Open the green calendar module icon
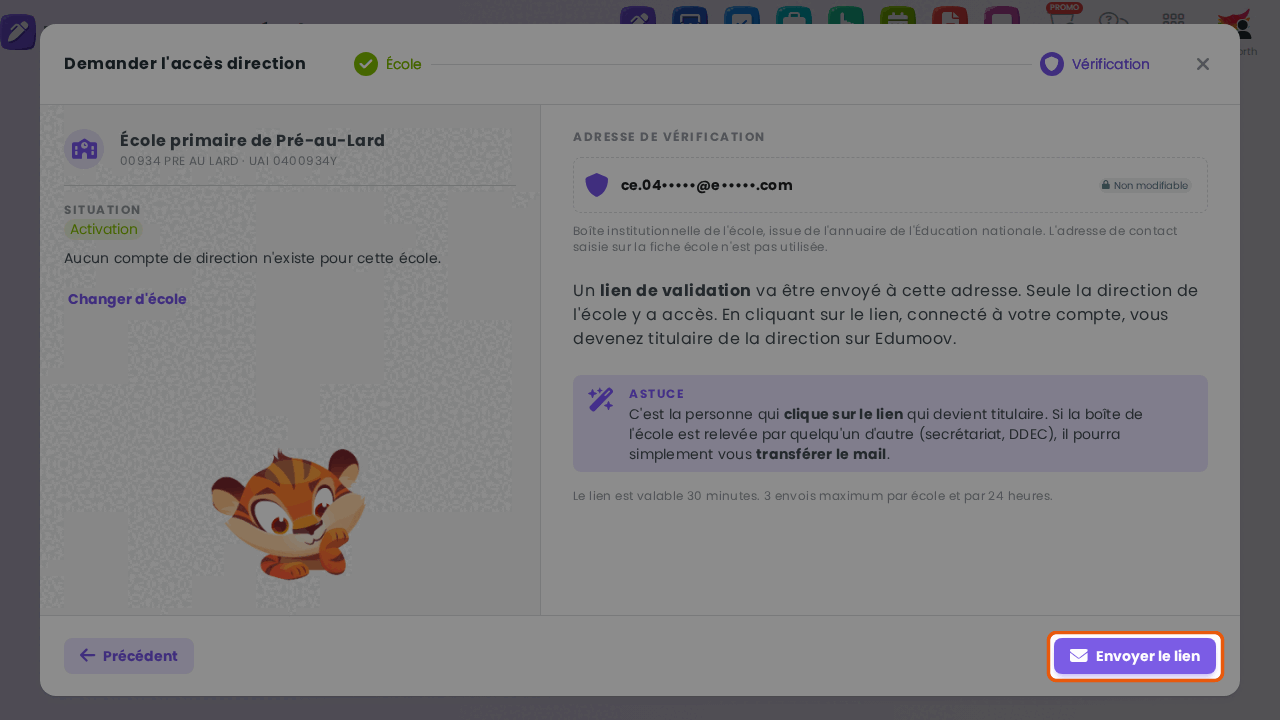This screenshot has width=1280, height=720. coord(898,17)
